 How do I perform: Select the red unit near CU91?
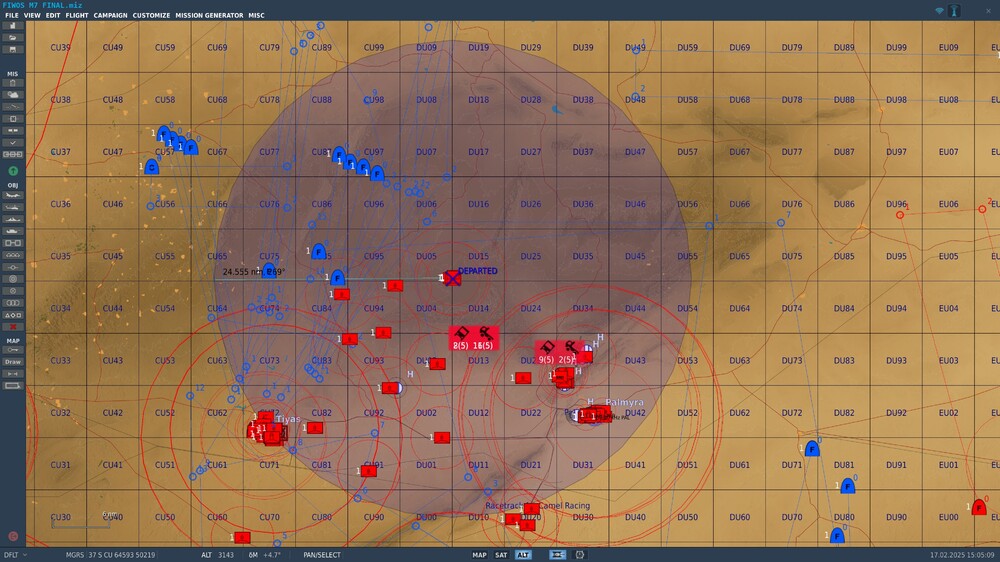tap(368, 471)
